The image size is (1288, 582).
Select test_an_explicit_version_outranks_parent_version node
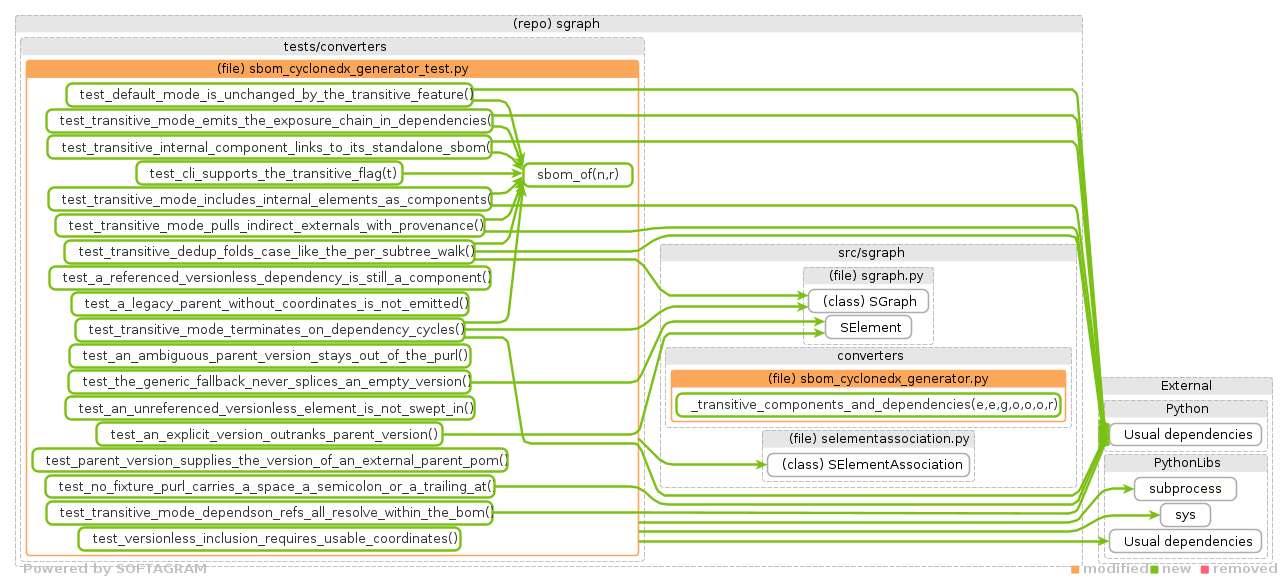(270, 434)
